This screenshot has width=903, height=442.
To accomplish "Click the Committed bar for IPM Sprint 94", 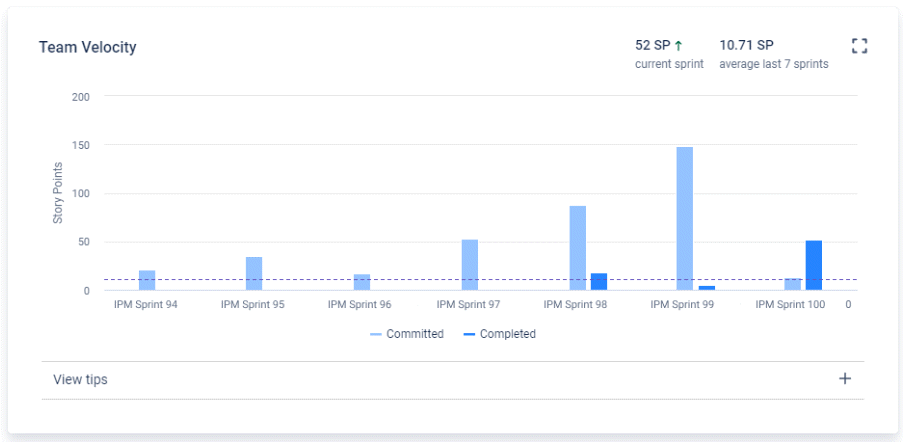I will click(147, 280).
